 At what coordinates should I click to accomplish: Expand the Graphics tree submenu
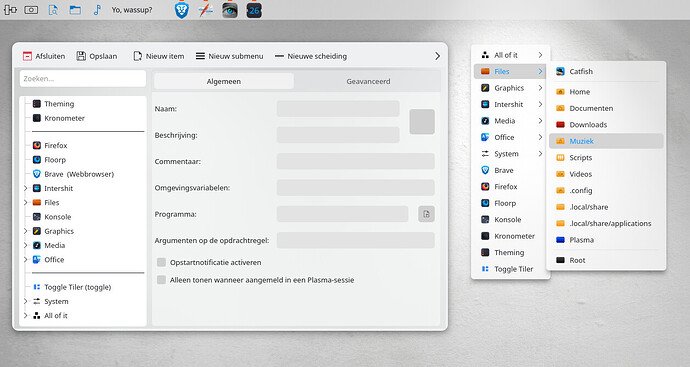(x=26, y=231)
